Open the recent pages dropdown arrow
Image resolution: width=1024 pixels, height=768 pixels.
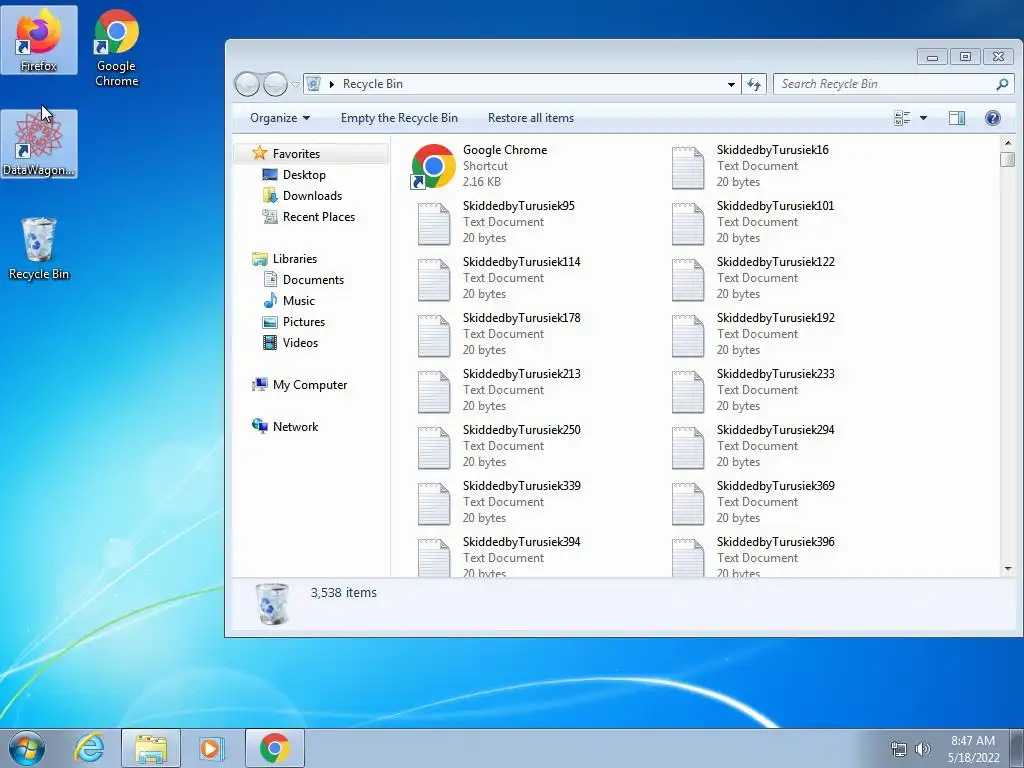(x=295, y=84)
